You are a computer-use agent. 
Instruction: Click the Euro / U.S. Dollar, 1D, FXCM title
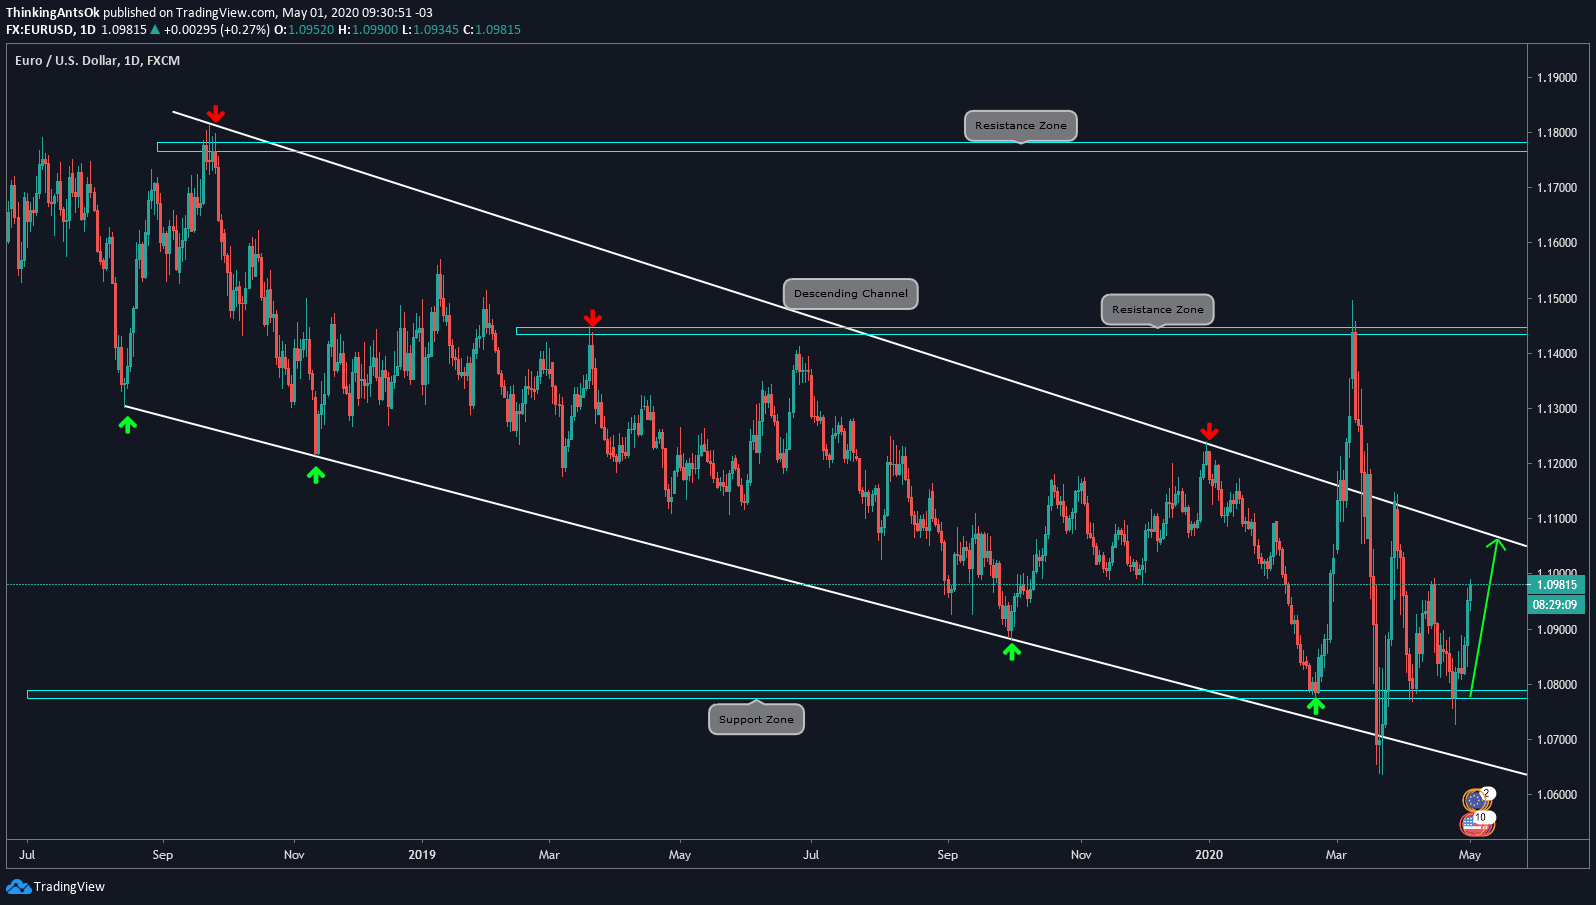[97, 61]
